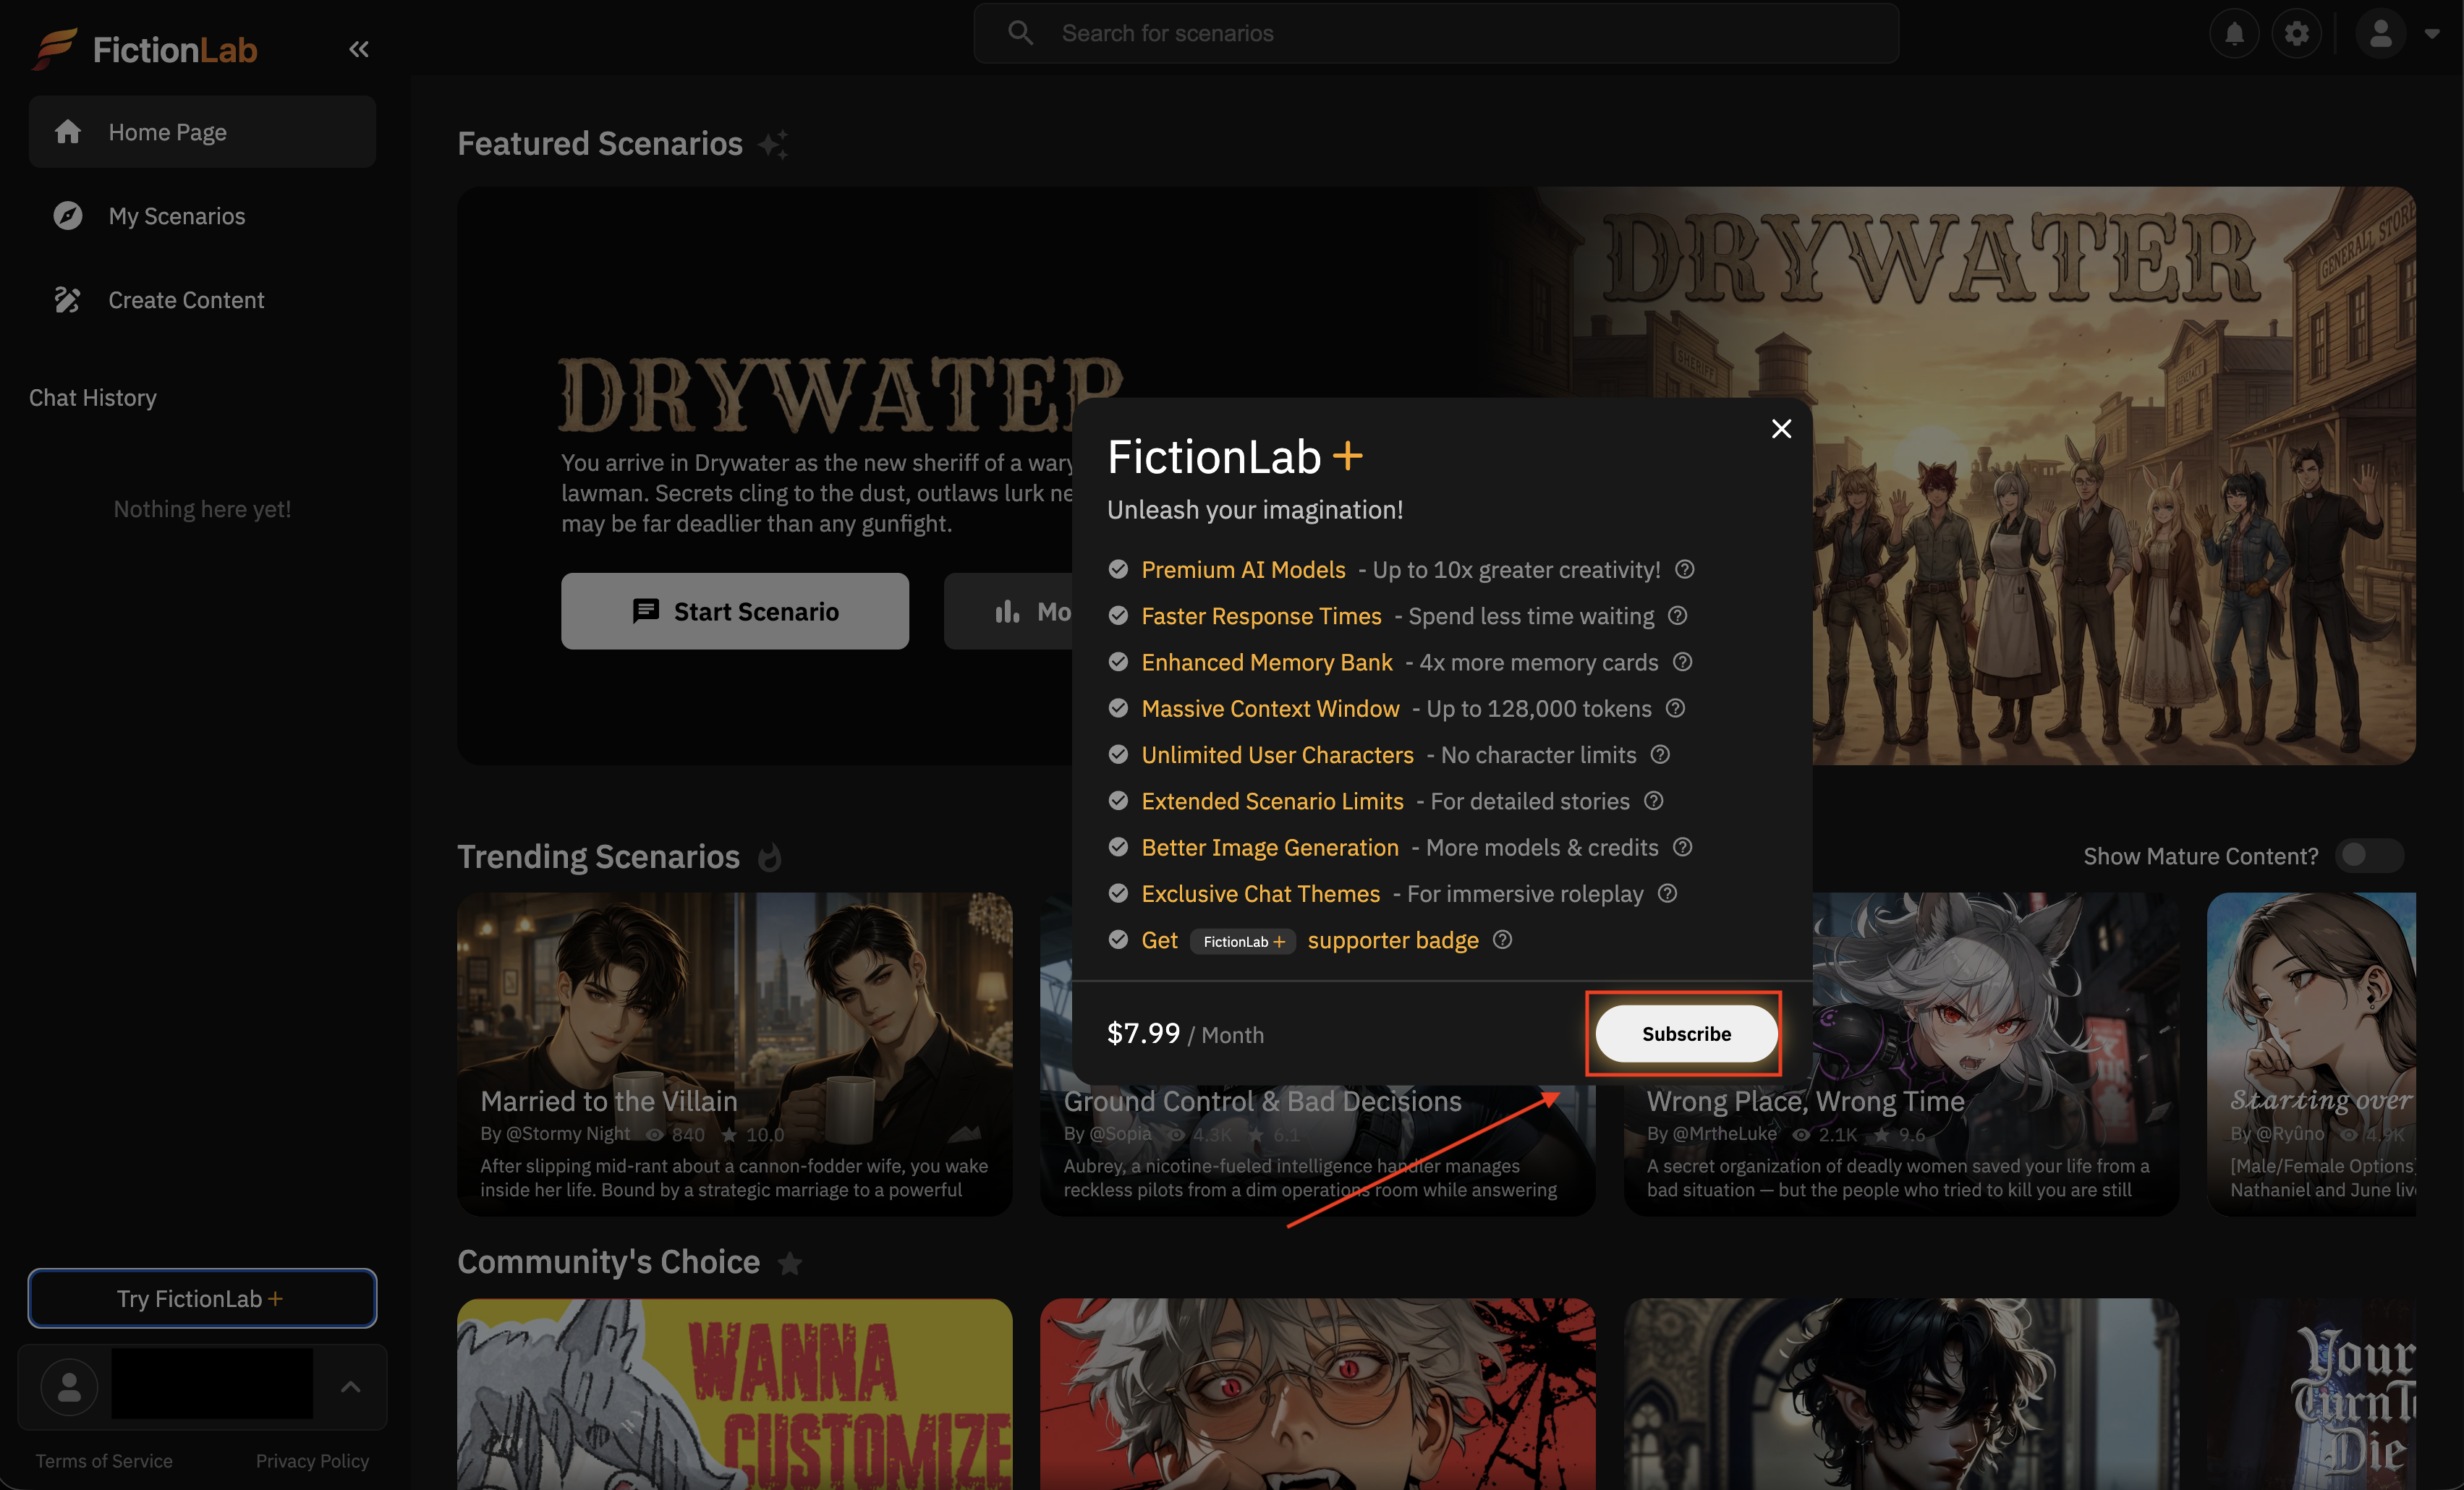The height and width of the screenshot is (1490, 2464).
Task: Click help icon beside Massive Context Window
Action: tap(1676, 708)
